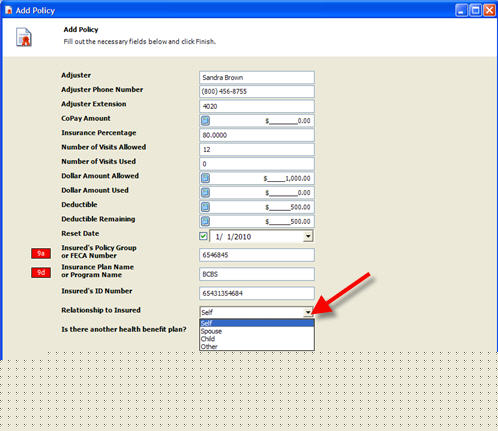Screen dimensions: 498x431
Task: Click the Policy Group or FECA Number field
Action: click(257, 255)
